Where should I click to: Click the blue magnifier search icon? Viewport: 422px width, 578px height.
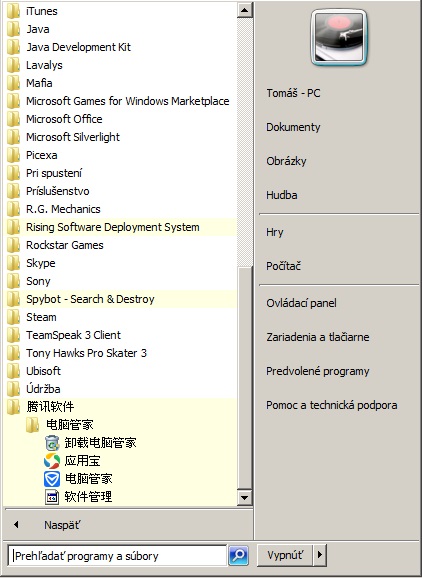tap(238, 555)
